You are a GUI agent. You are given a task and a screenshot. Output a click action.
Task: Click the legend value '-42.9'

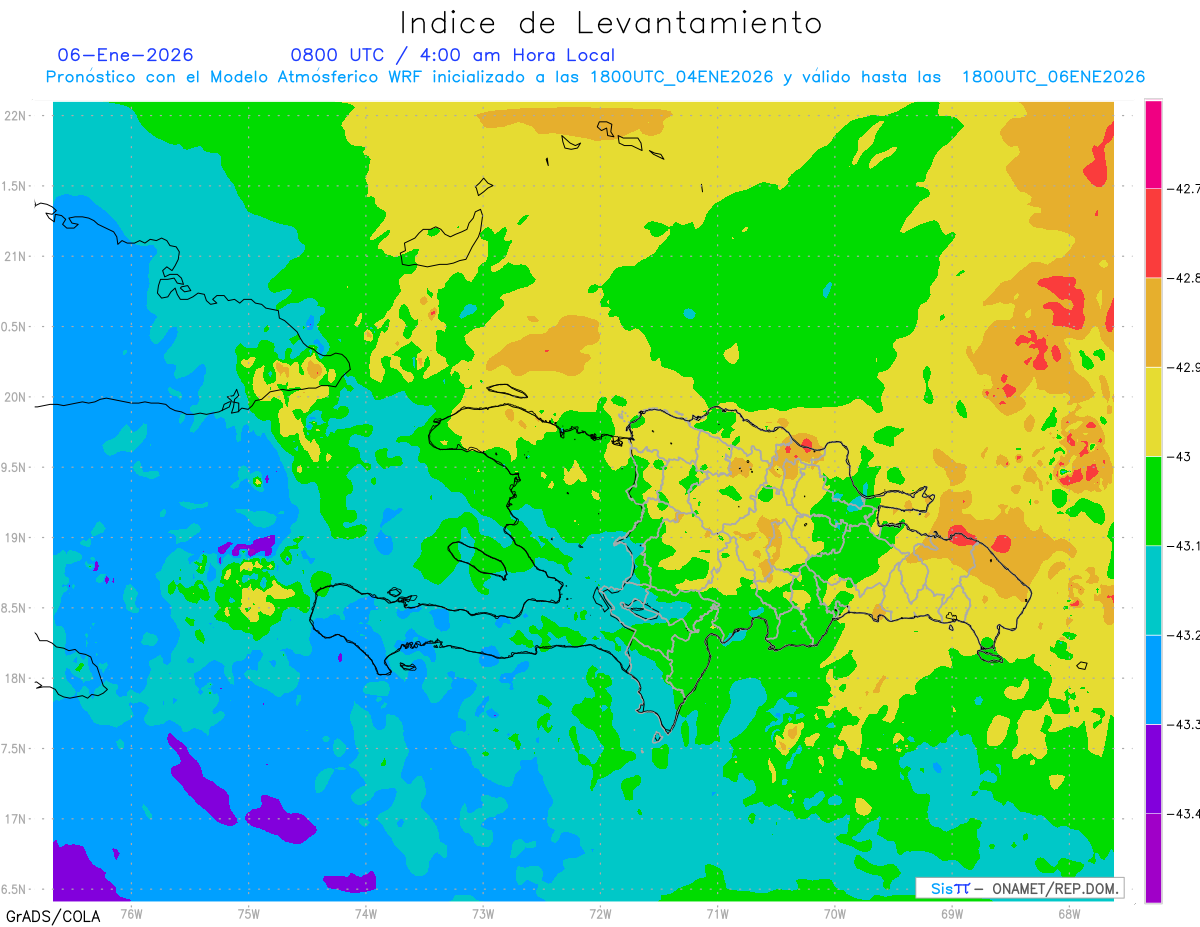pos(1184,367)
